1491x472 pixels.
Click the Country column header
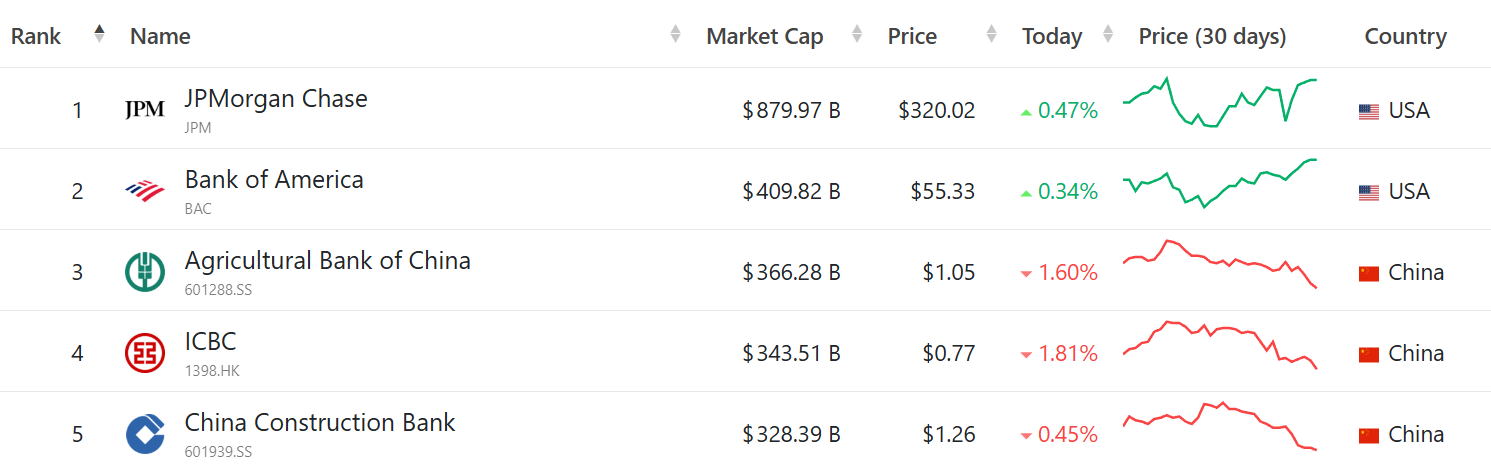point(1405,37)
